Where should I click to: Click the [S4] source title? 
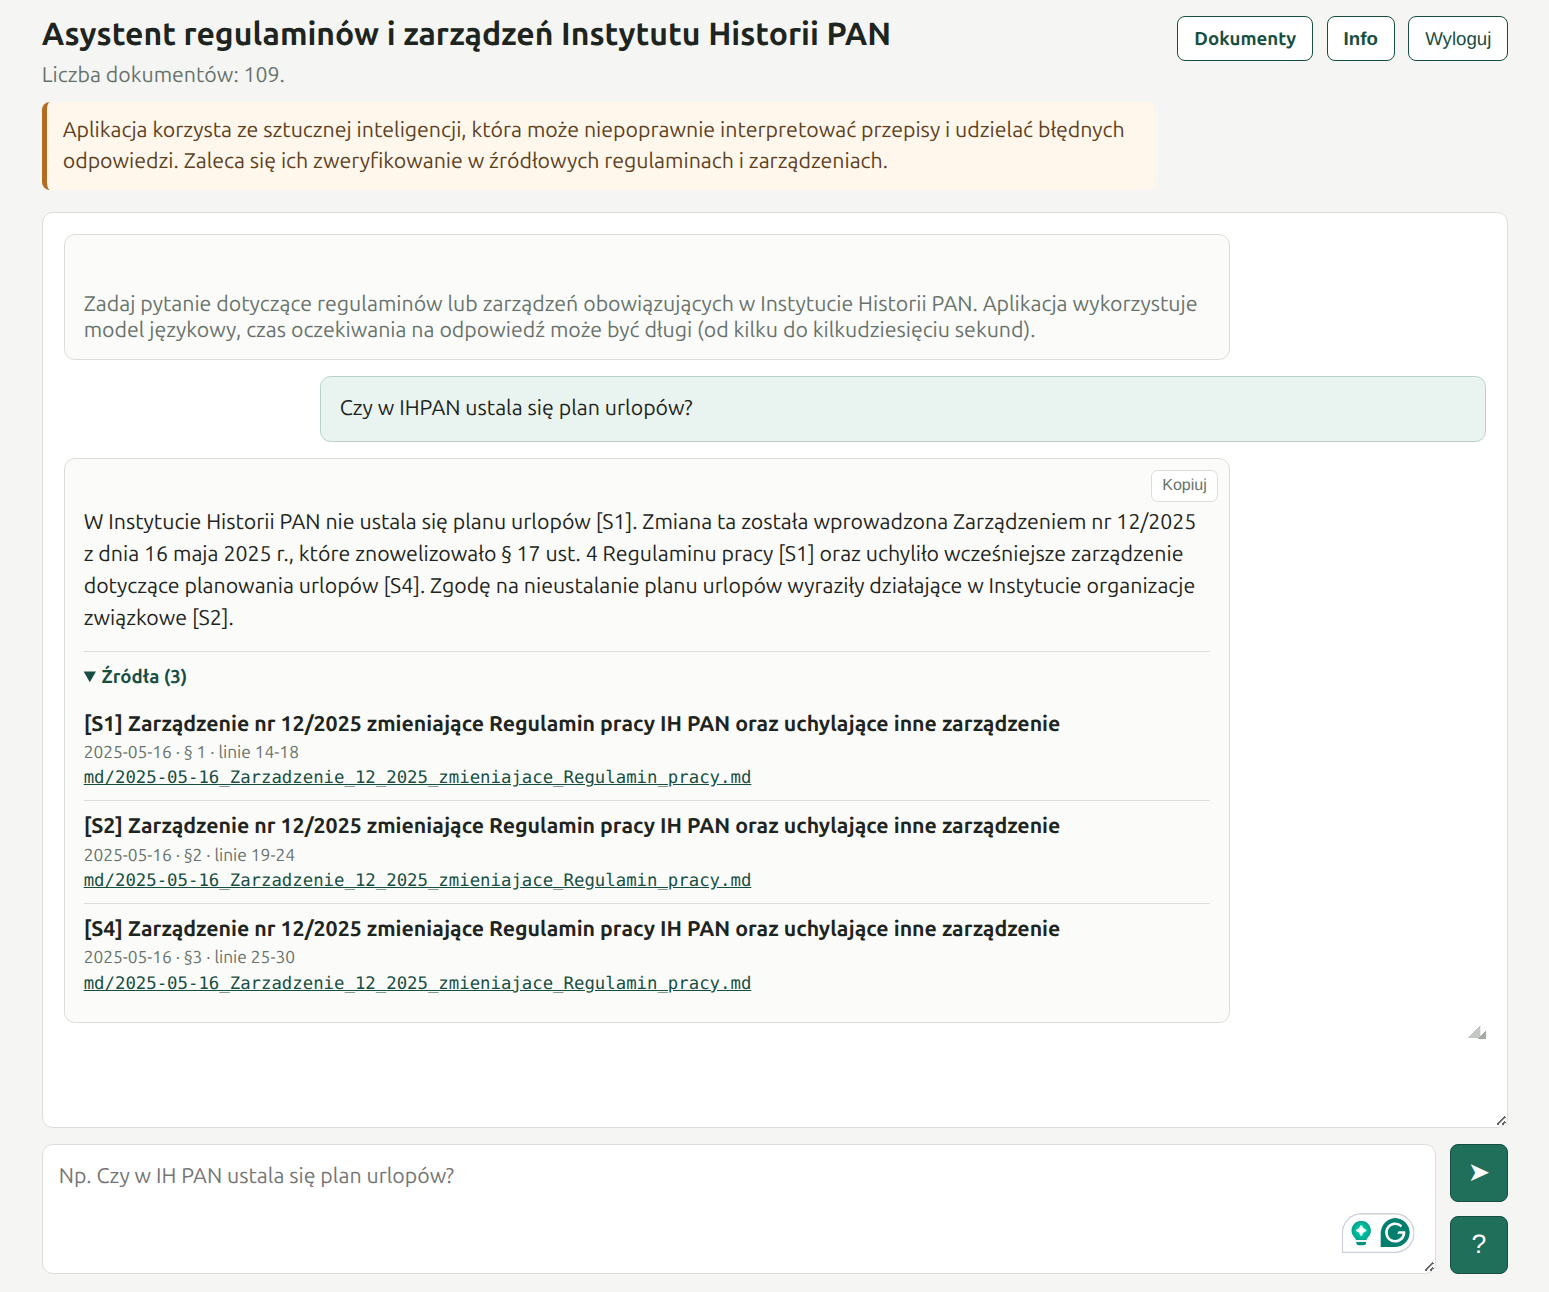click(x=572, y=929)
